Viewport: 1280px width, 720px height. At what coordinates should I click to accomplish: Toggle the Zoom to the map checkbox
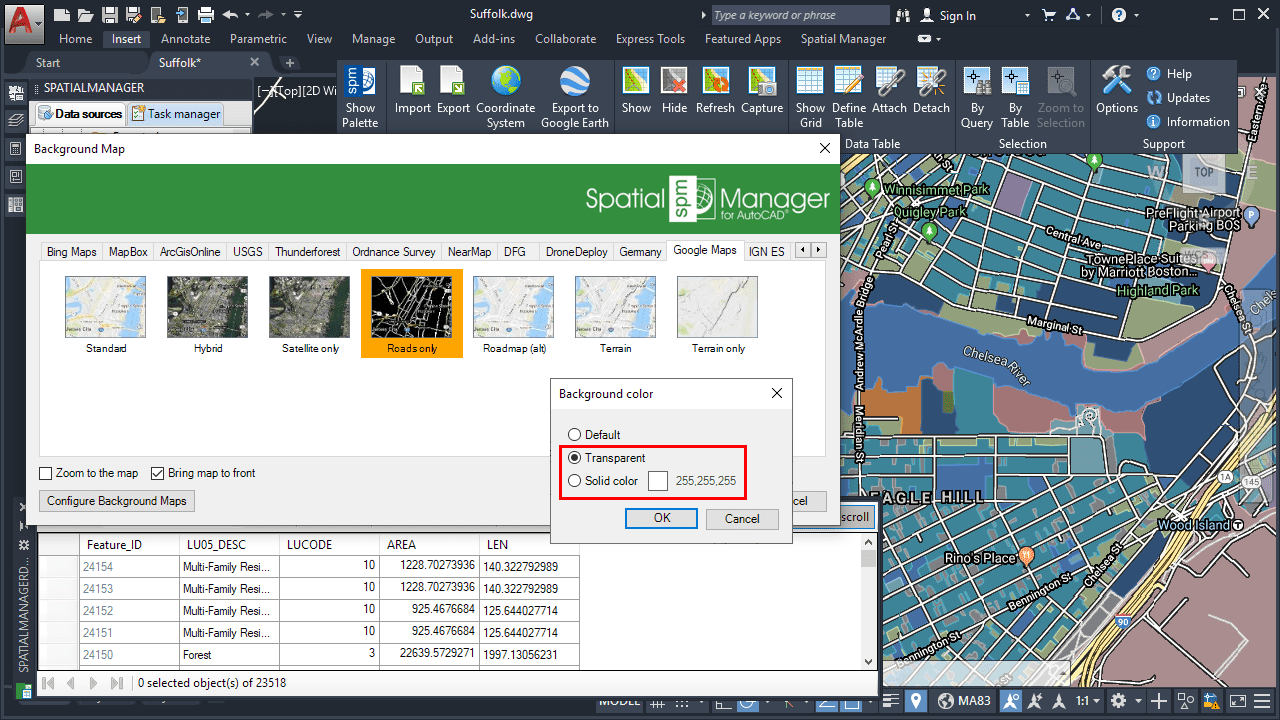pos(46,473)
